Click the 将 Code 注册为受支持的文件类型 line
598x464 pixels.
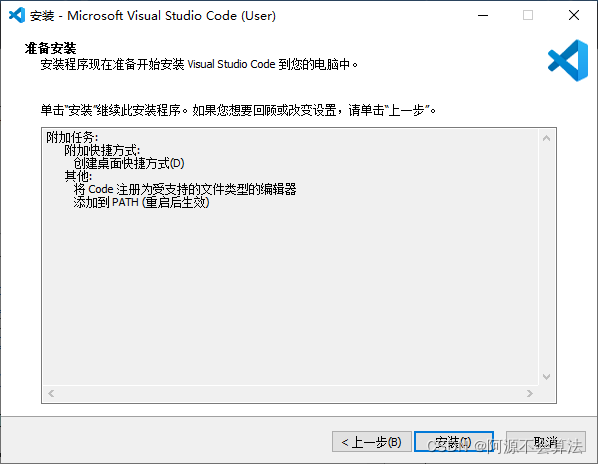coord(185,189)
